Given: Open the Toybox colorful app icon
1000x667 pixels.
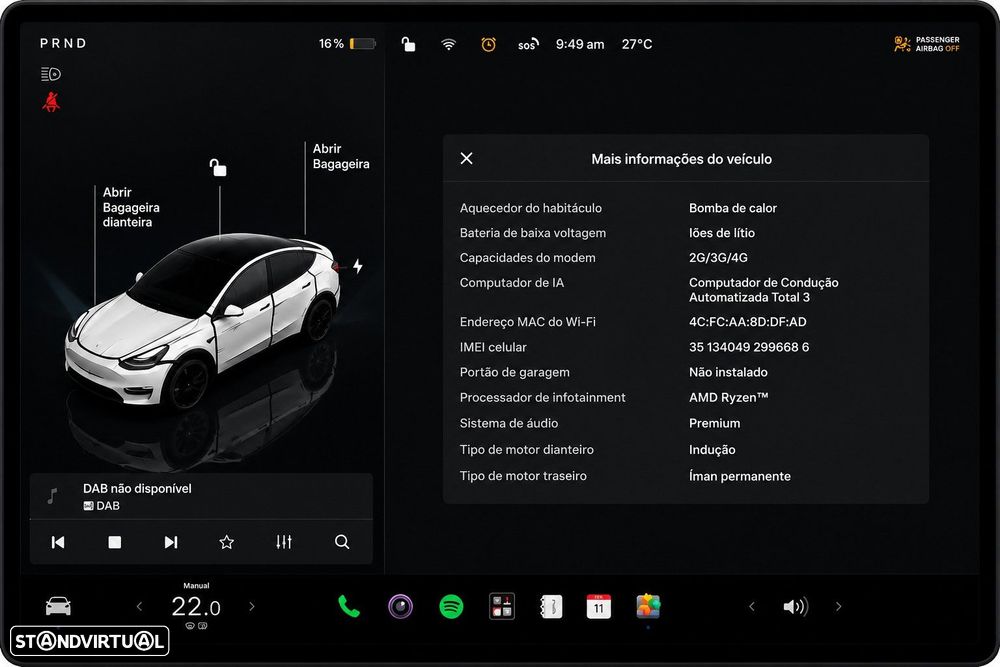Looking at the screenshot, I should (x=648, y=606).
